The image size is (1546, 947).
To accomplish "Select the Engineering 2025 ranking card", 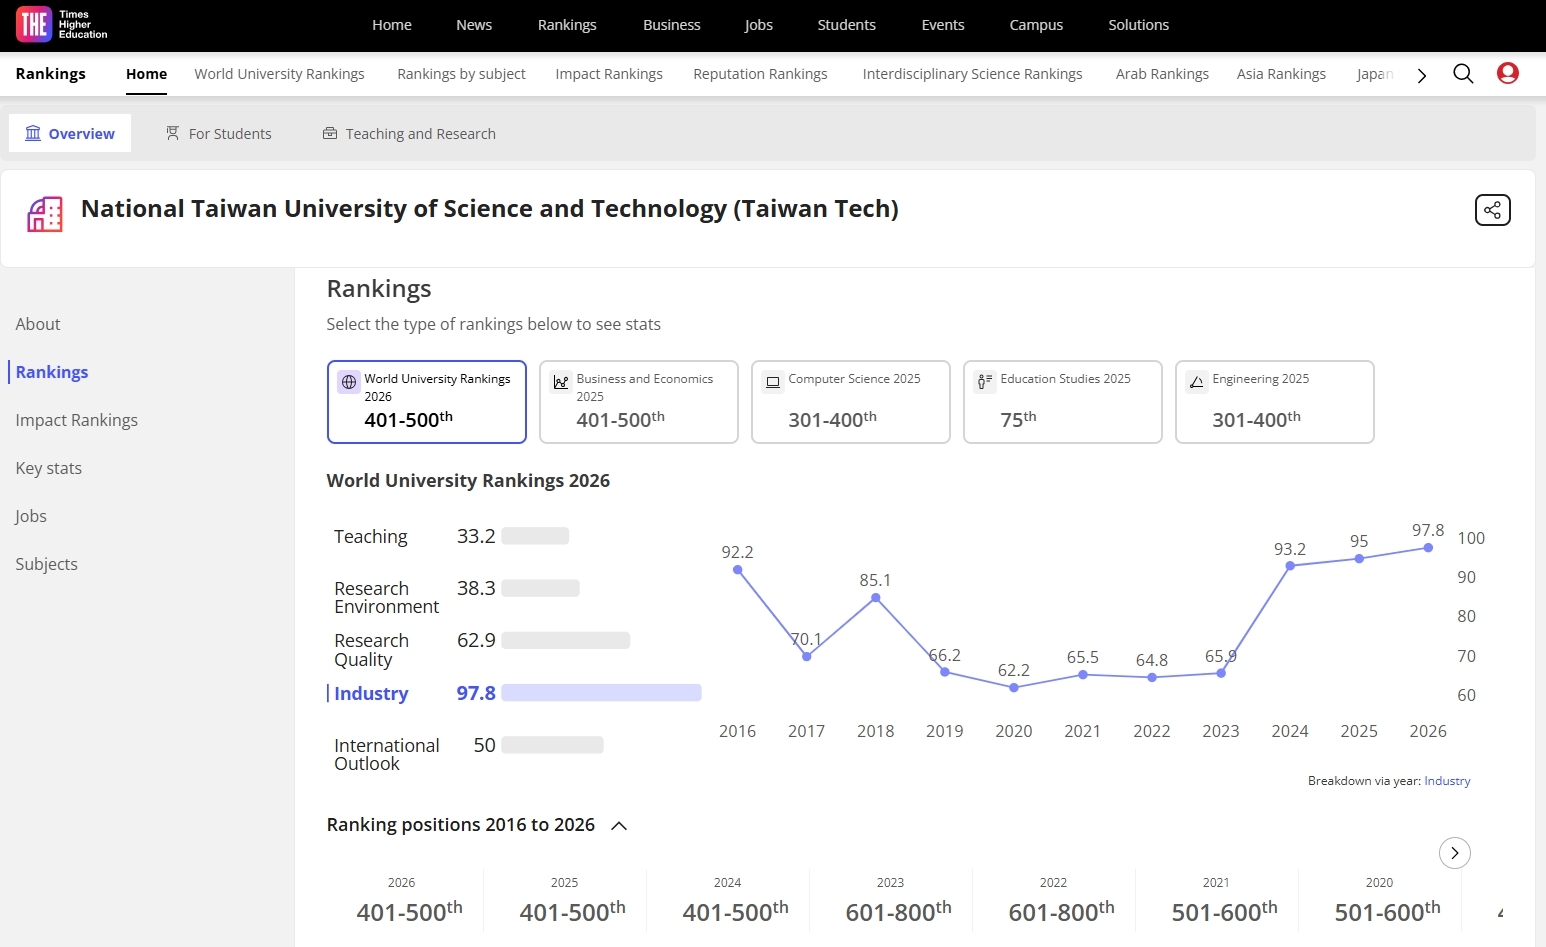I will point(1274,401).
